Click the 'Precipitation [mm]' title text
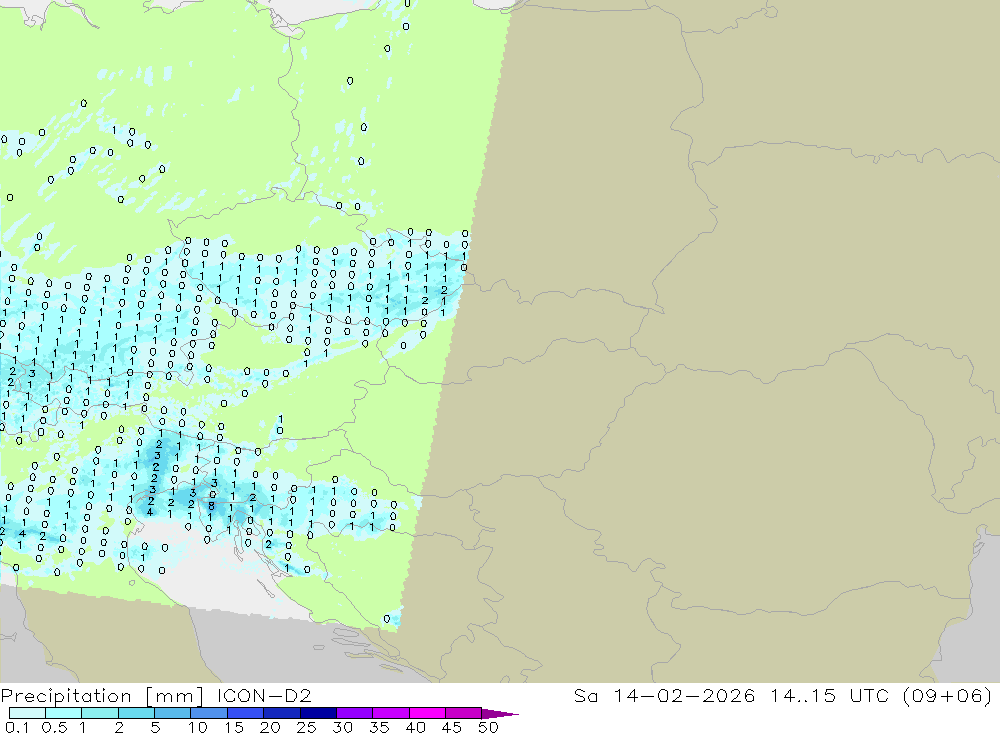The height and width of the screenshot is (733, 1000). [x=103, y=696]
